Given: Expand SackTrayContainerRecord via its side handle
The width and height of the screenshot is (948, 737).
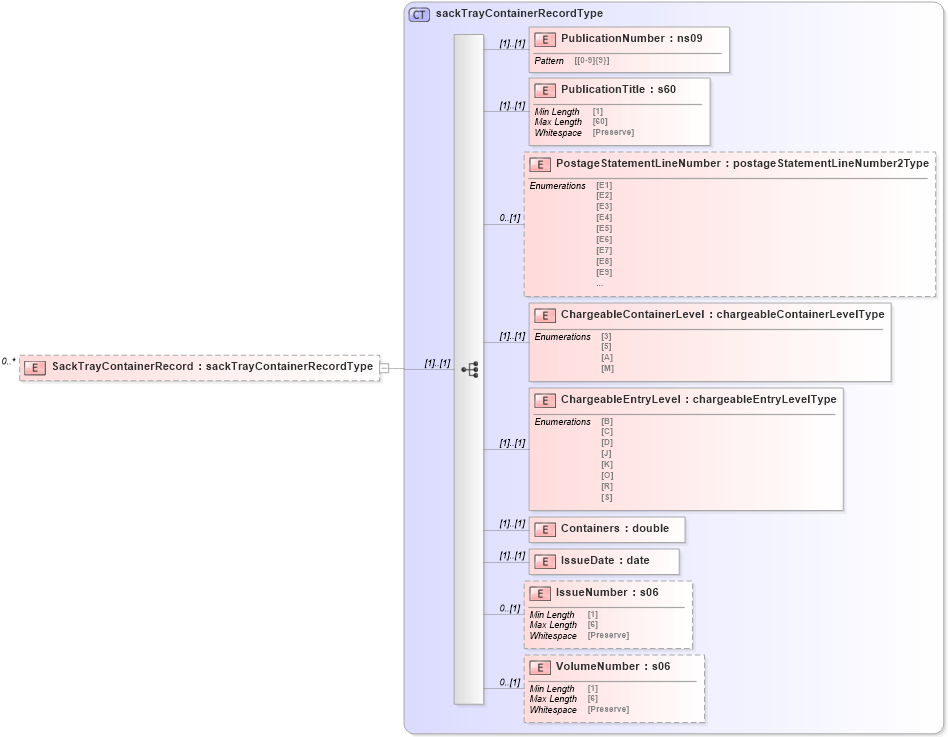Looking at the screenshot, I should pyautogui.click(x=382, y=367).
